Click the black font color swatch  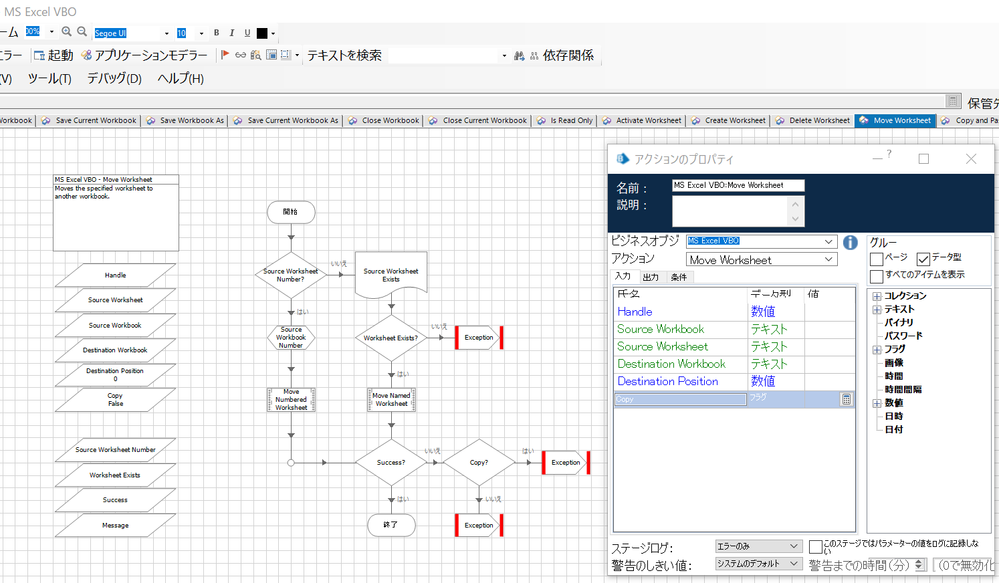(262, 33)
